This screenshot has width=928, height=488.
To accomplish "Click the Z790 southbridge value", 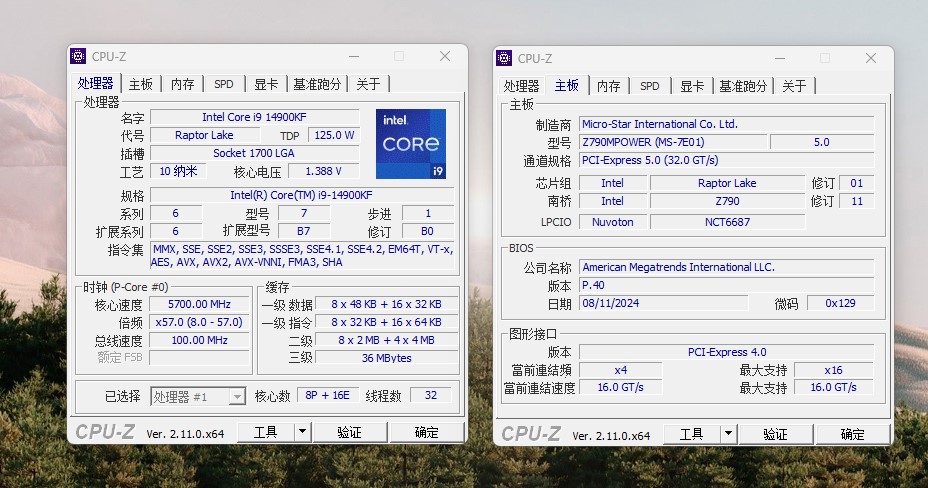I will [727, 201].
